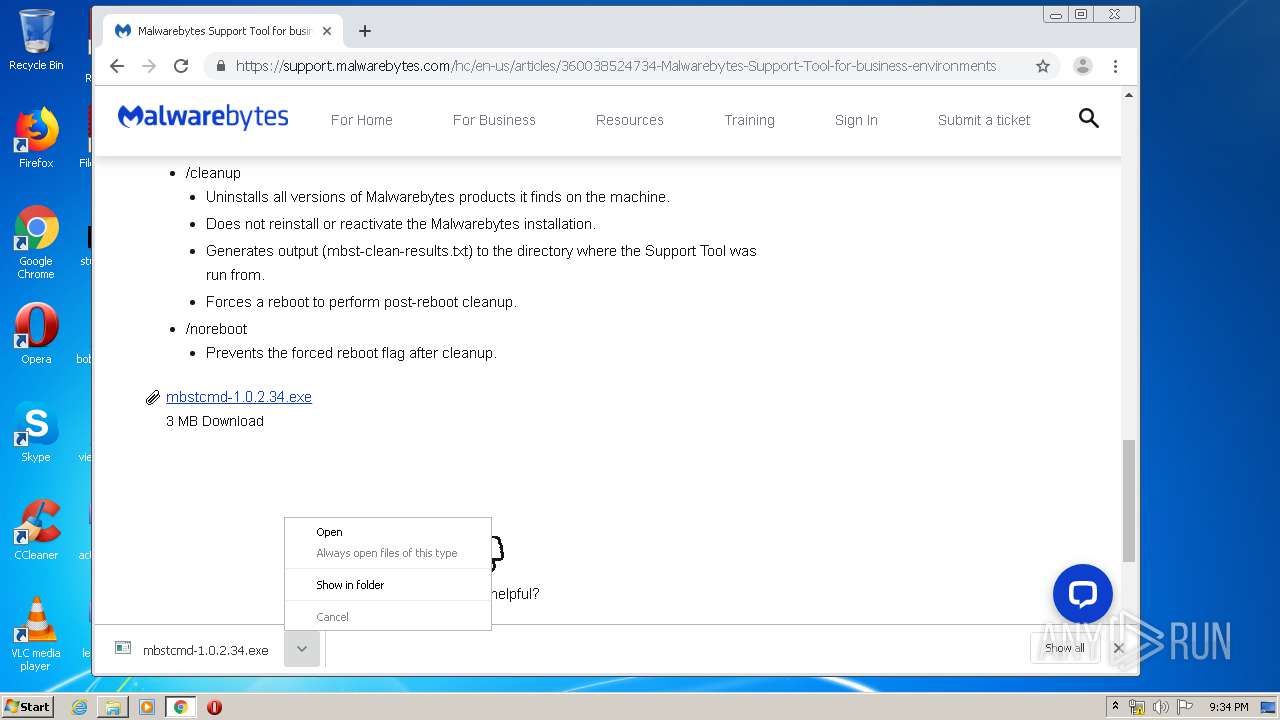Go back using the browser back arrow
This screenshot has height=720, width=1280.
[x=117, y=66]
